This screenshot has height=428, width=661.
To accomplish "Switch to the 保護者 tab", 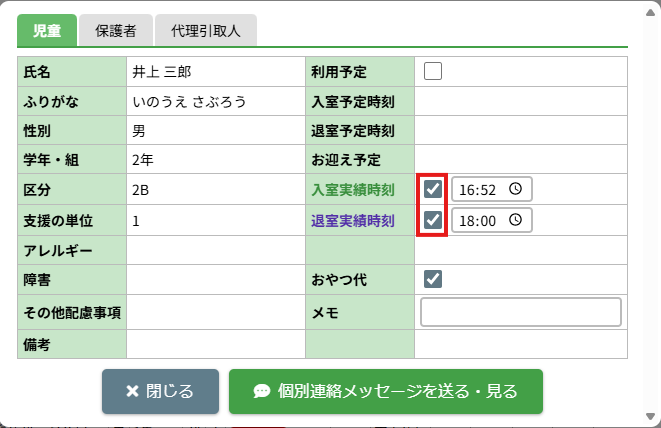I will tap(116, 31).
